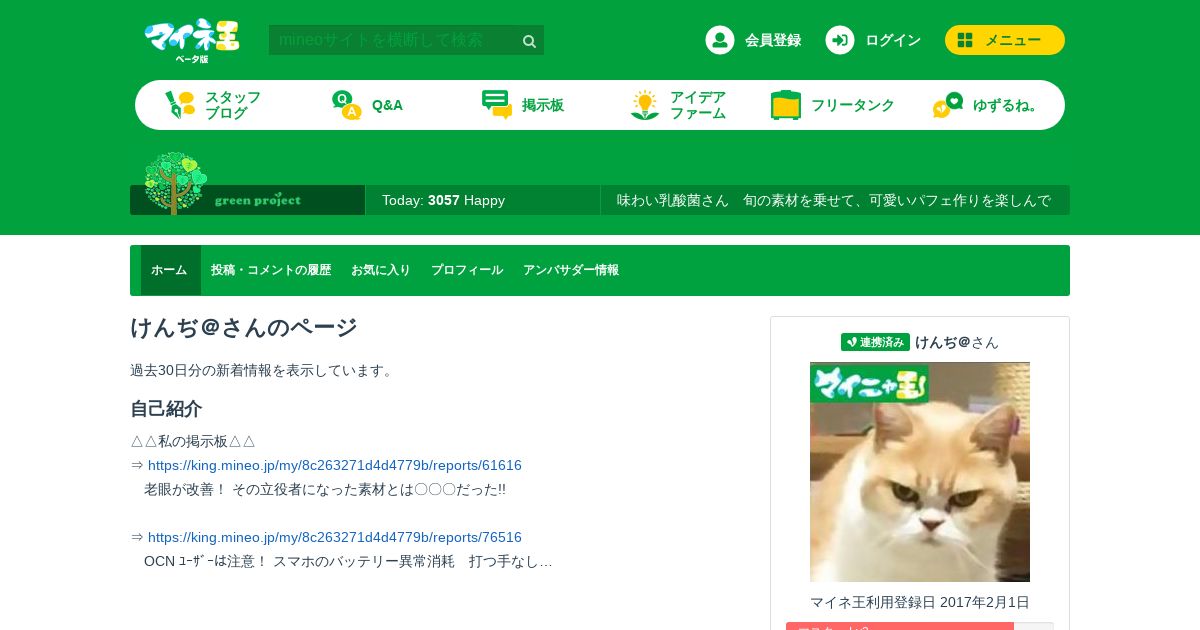Open the アンバサダー情報 tab
This screenshot has width=1200, height=630.
coord(571,270)
